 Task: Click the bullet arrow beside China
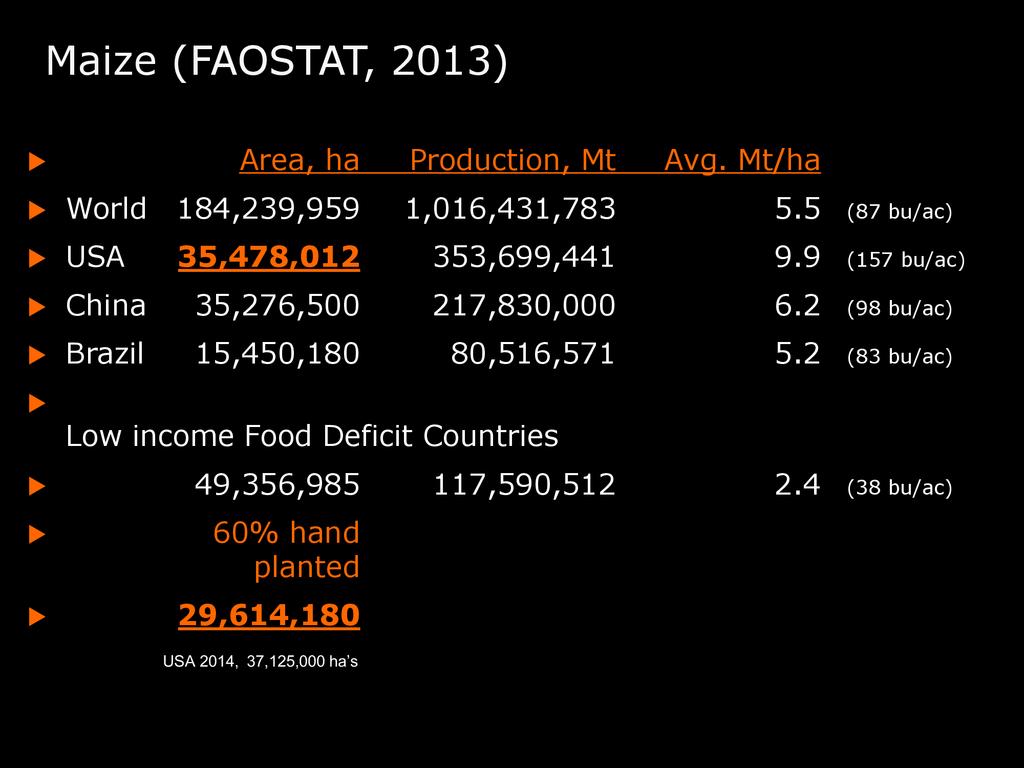pyautogui.click(x=37, y=307)
